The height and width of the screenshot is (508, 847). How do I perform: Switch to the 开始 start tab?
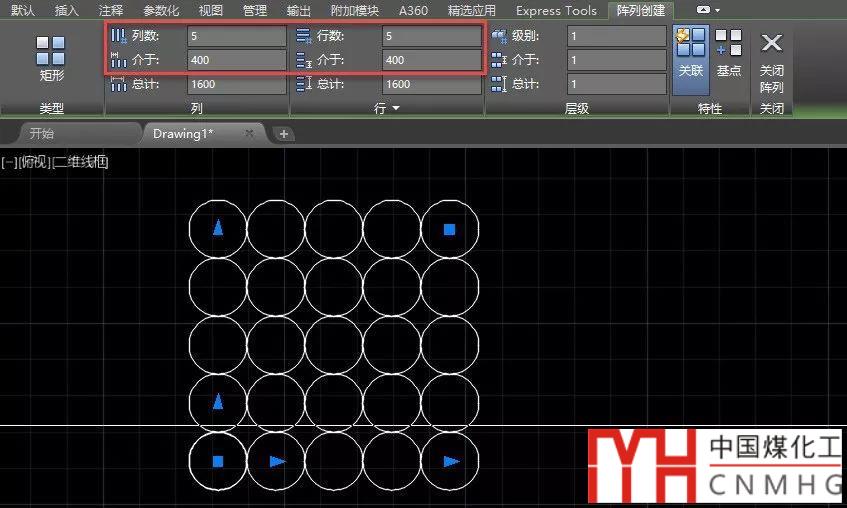[42, 133]
